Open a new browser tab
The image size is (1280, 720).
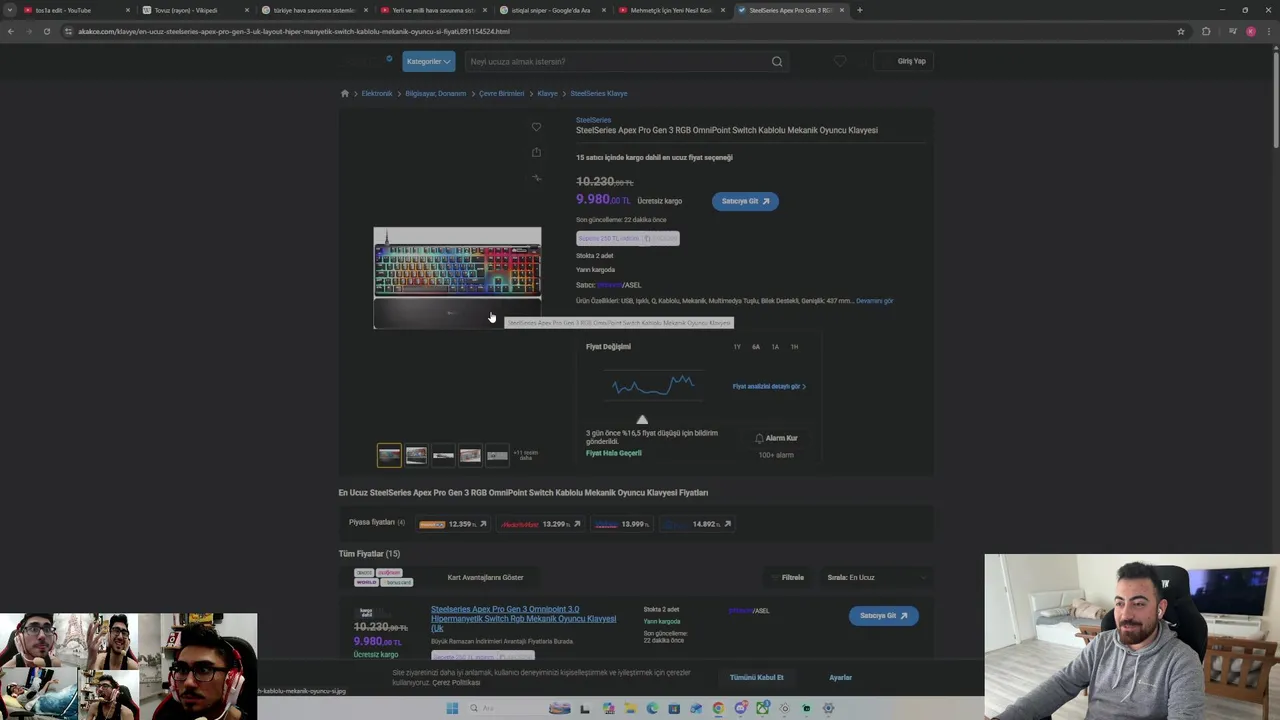point(860,10)
